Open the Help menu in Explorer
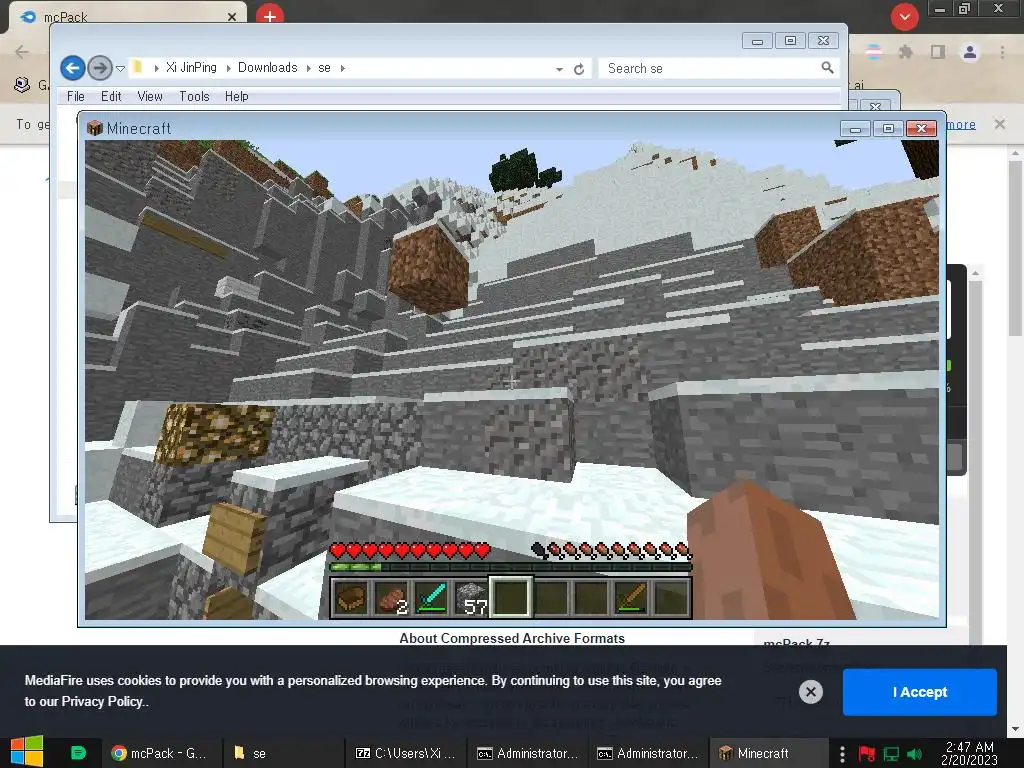Image resolution: width=1024 pixels, height=768 pixels. (x=236, y=96)
